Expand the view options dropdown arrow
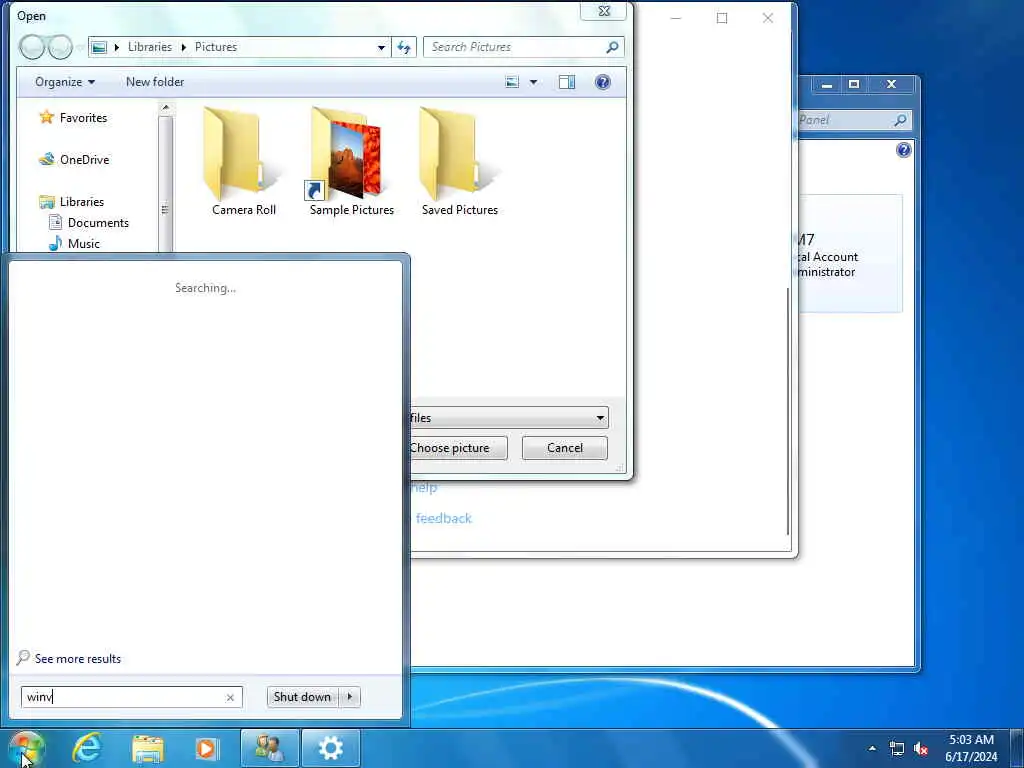Viewport: 1024px width, 768px height. 533,82
